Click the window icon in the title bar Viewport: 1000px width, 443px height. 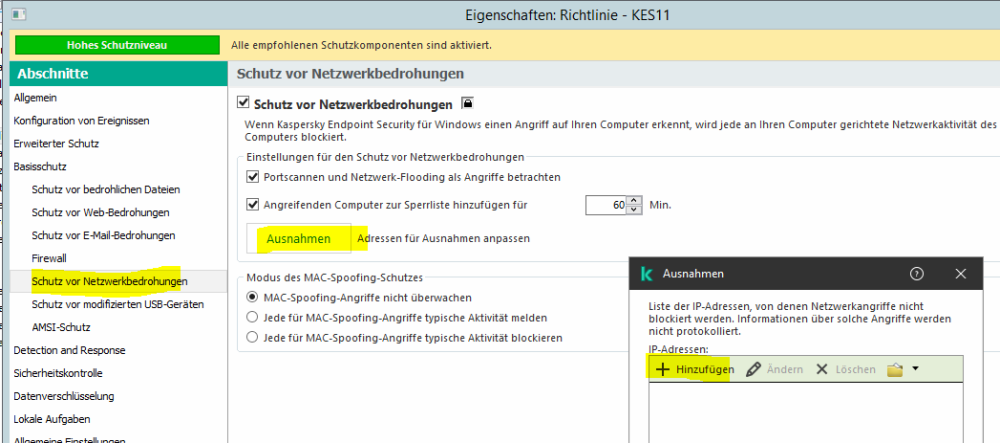tap(20, 12)
